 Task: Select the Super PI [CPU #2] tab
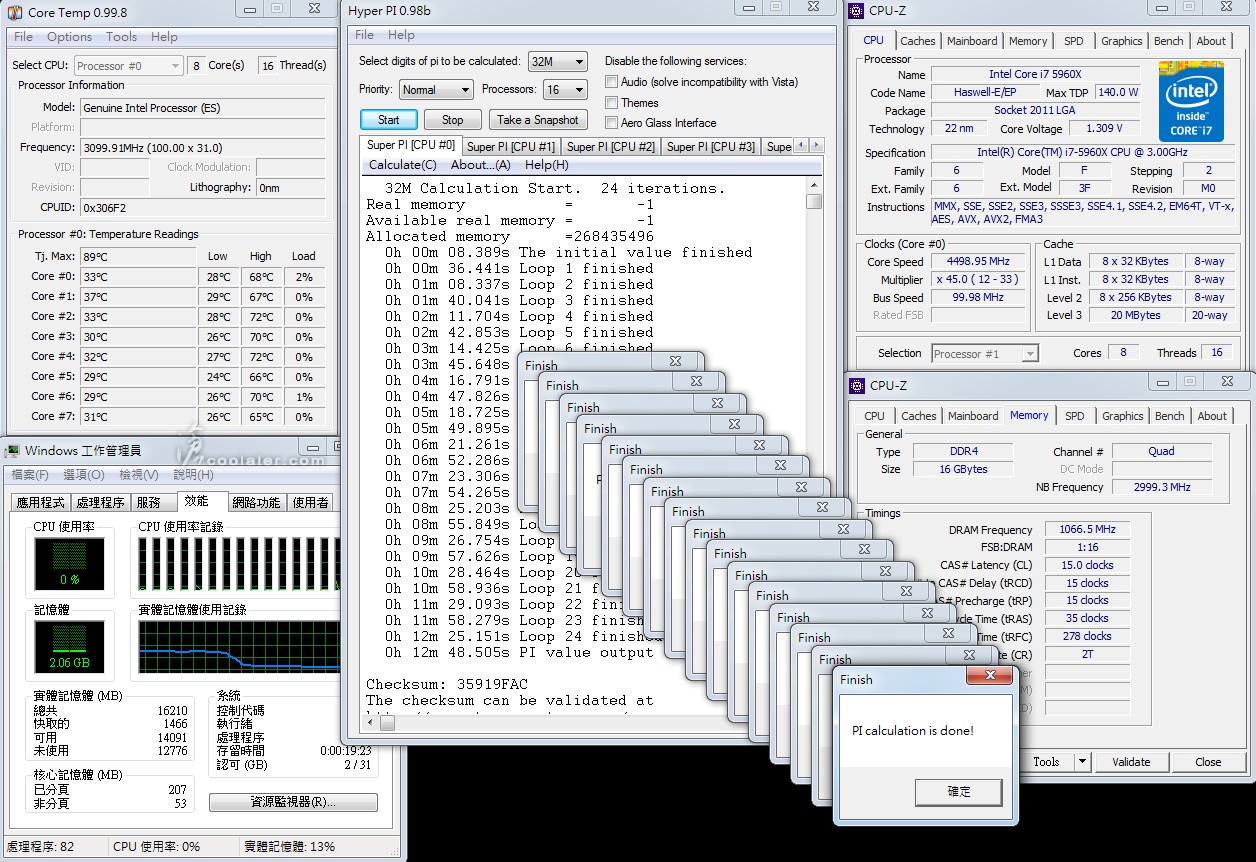(x=610, y=147)
